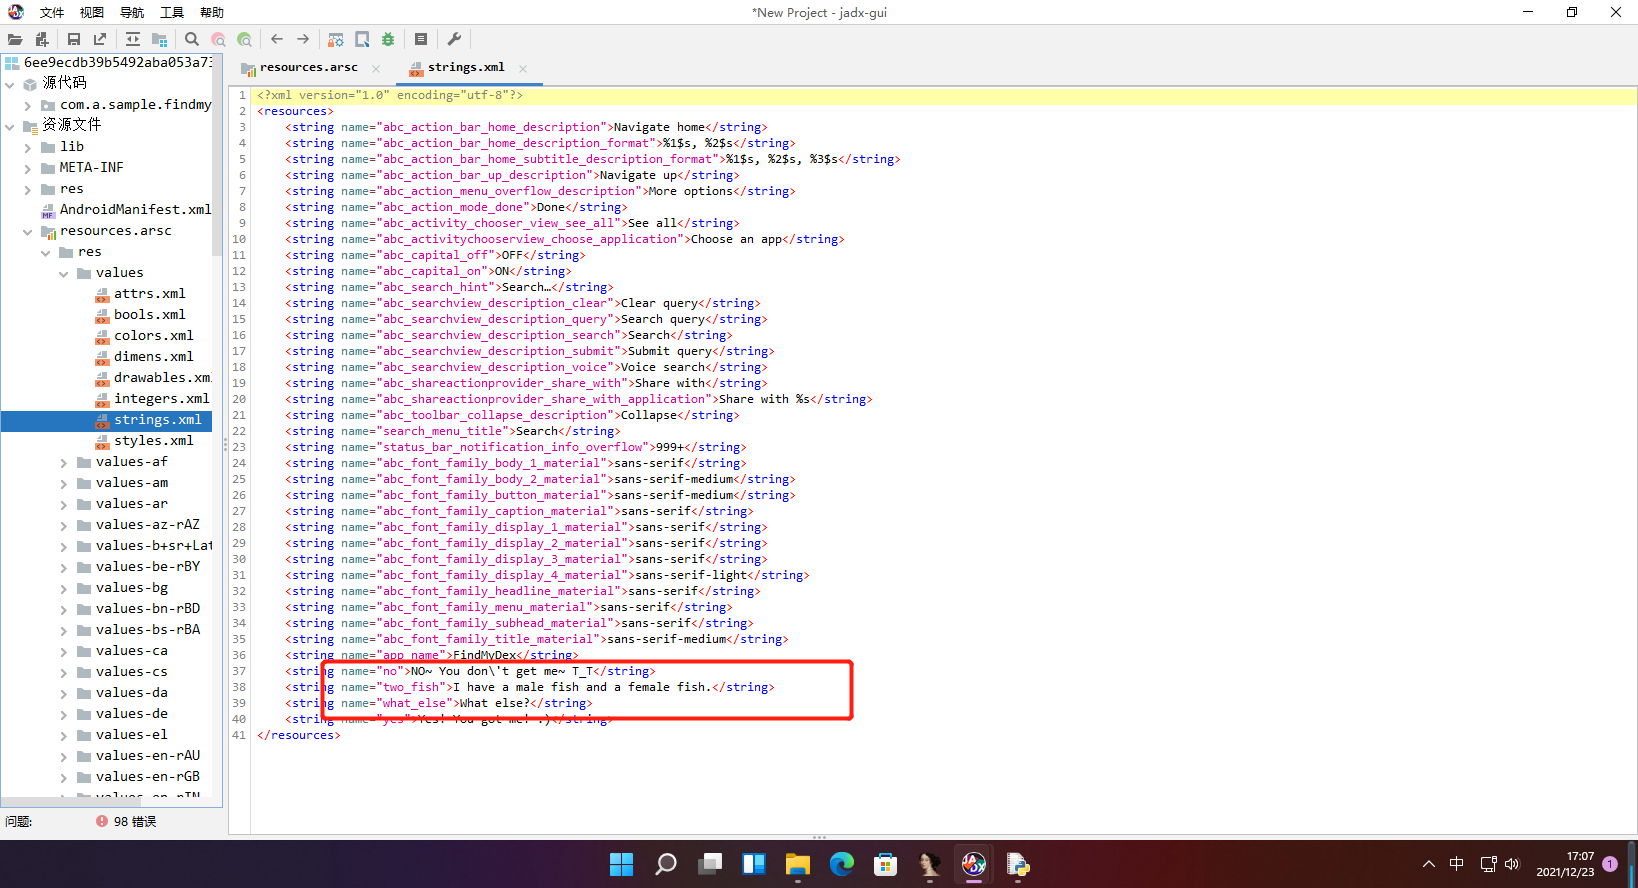Open class search pink magnifier icon

coord(218,39)
